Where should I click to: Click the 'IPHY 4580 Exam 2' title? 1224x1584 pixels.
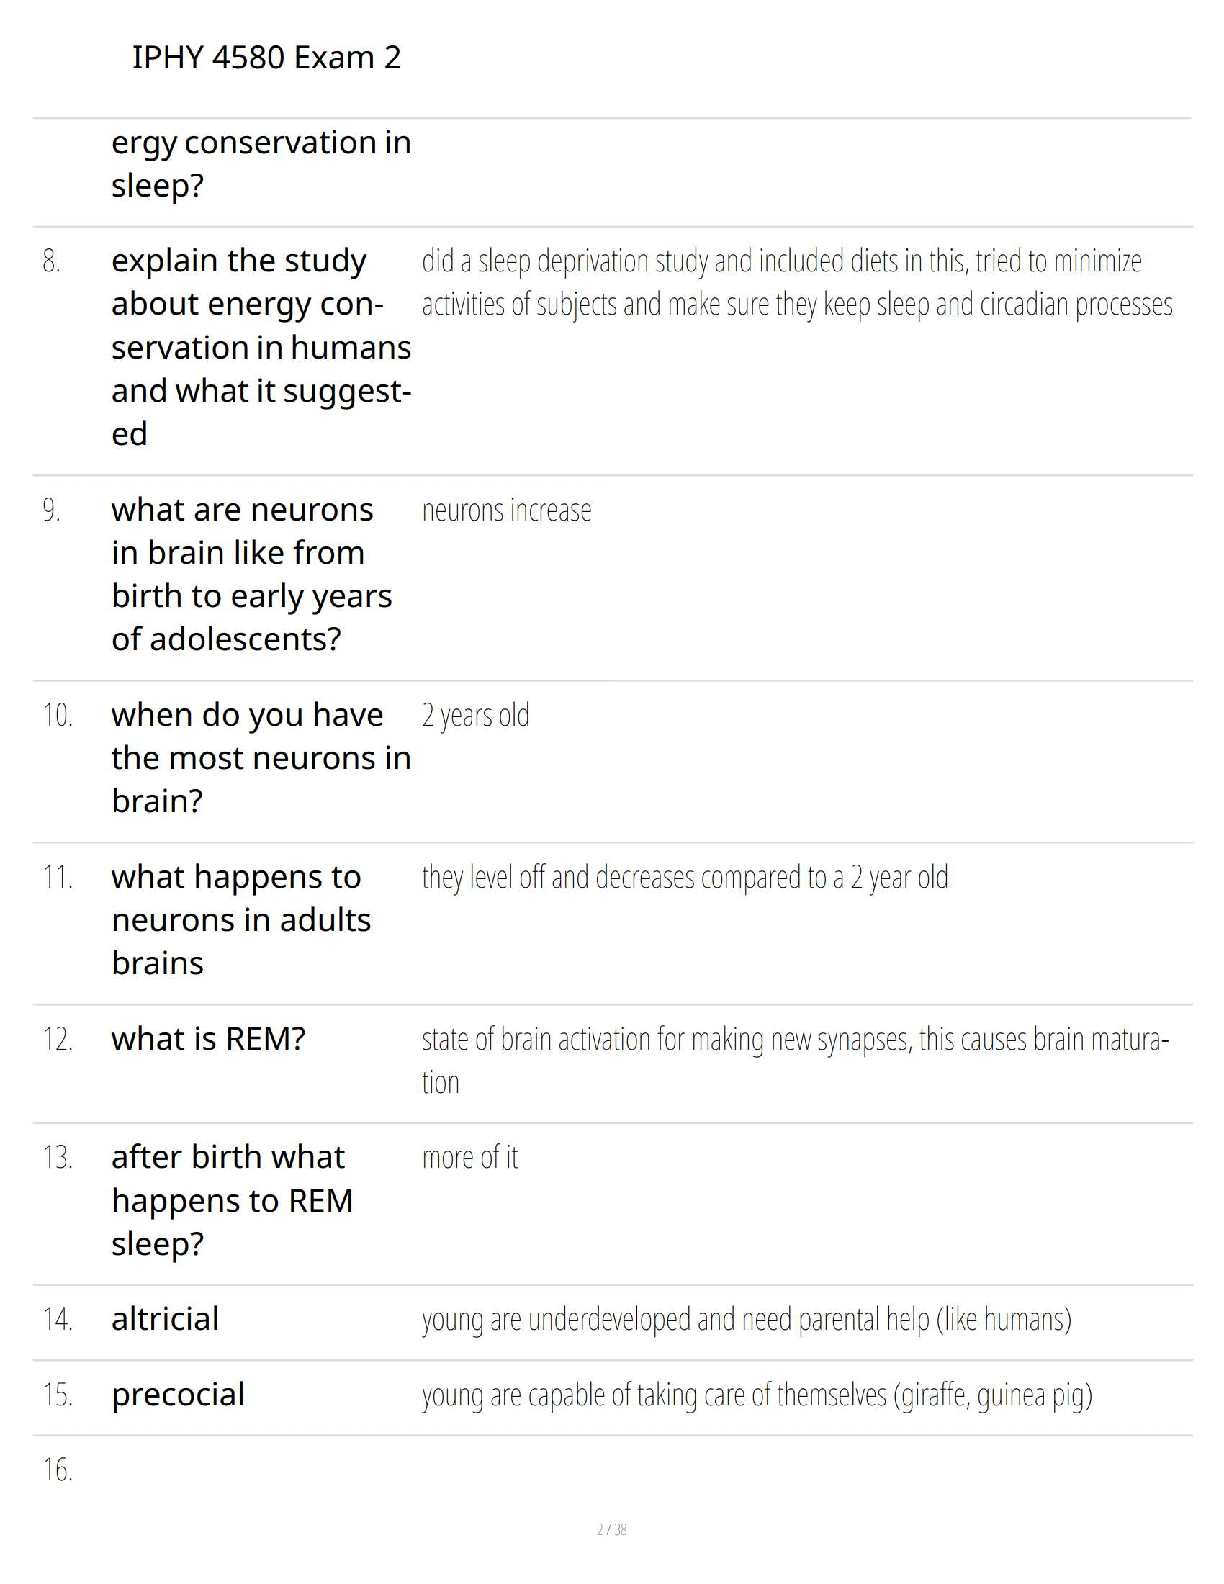[x=266, y=57]
